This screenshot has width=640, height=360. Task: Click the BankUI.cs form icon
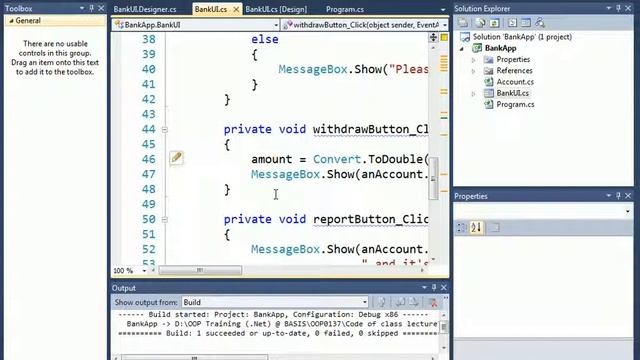click(489, 93)
